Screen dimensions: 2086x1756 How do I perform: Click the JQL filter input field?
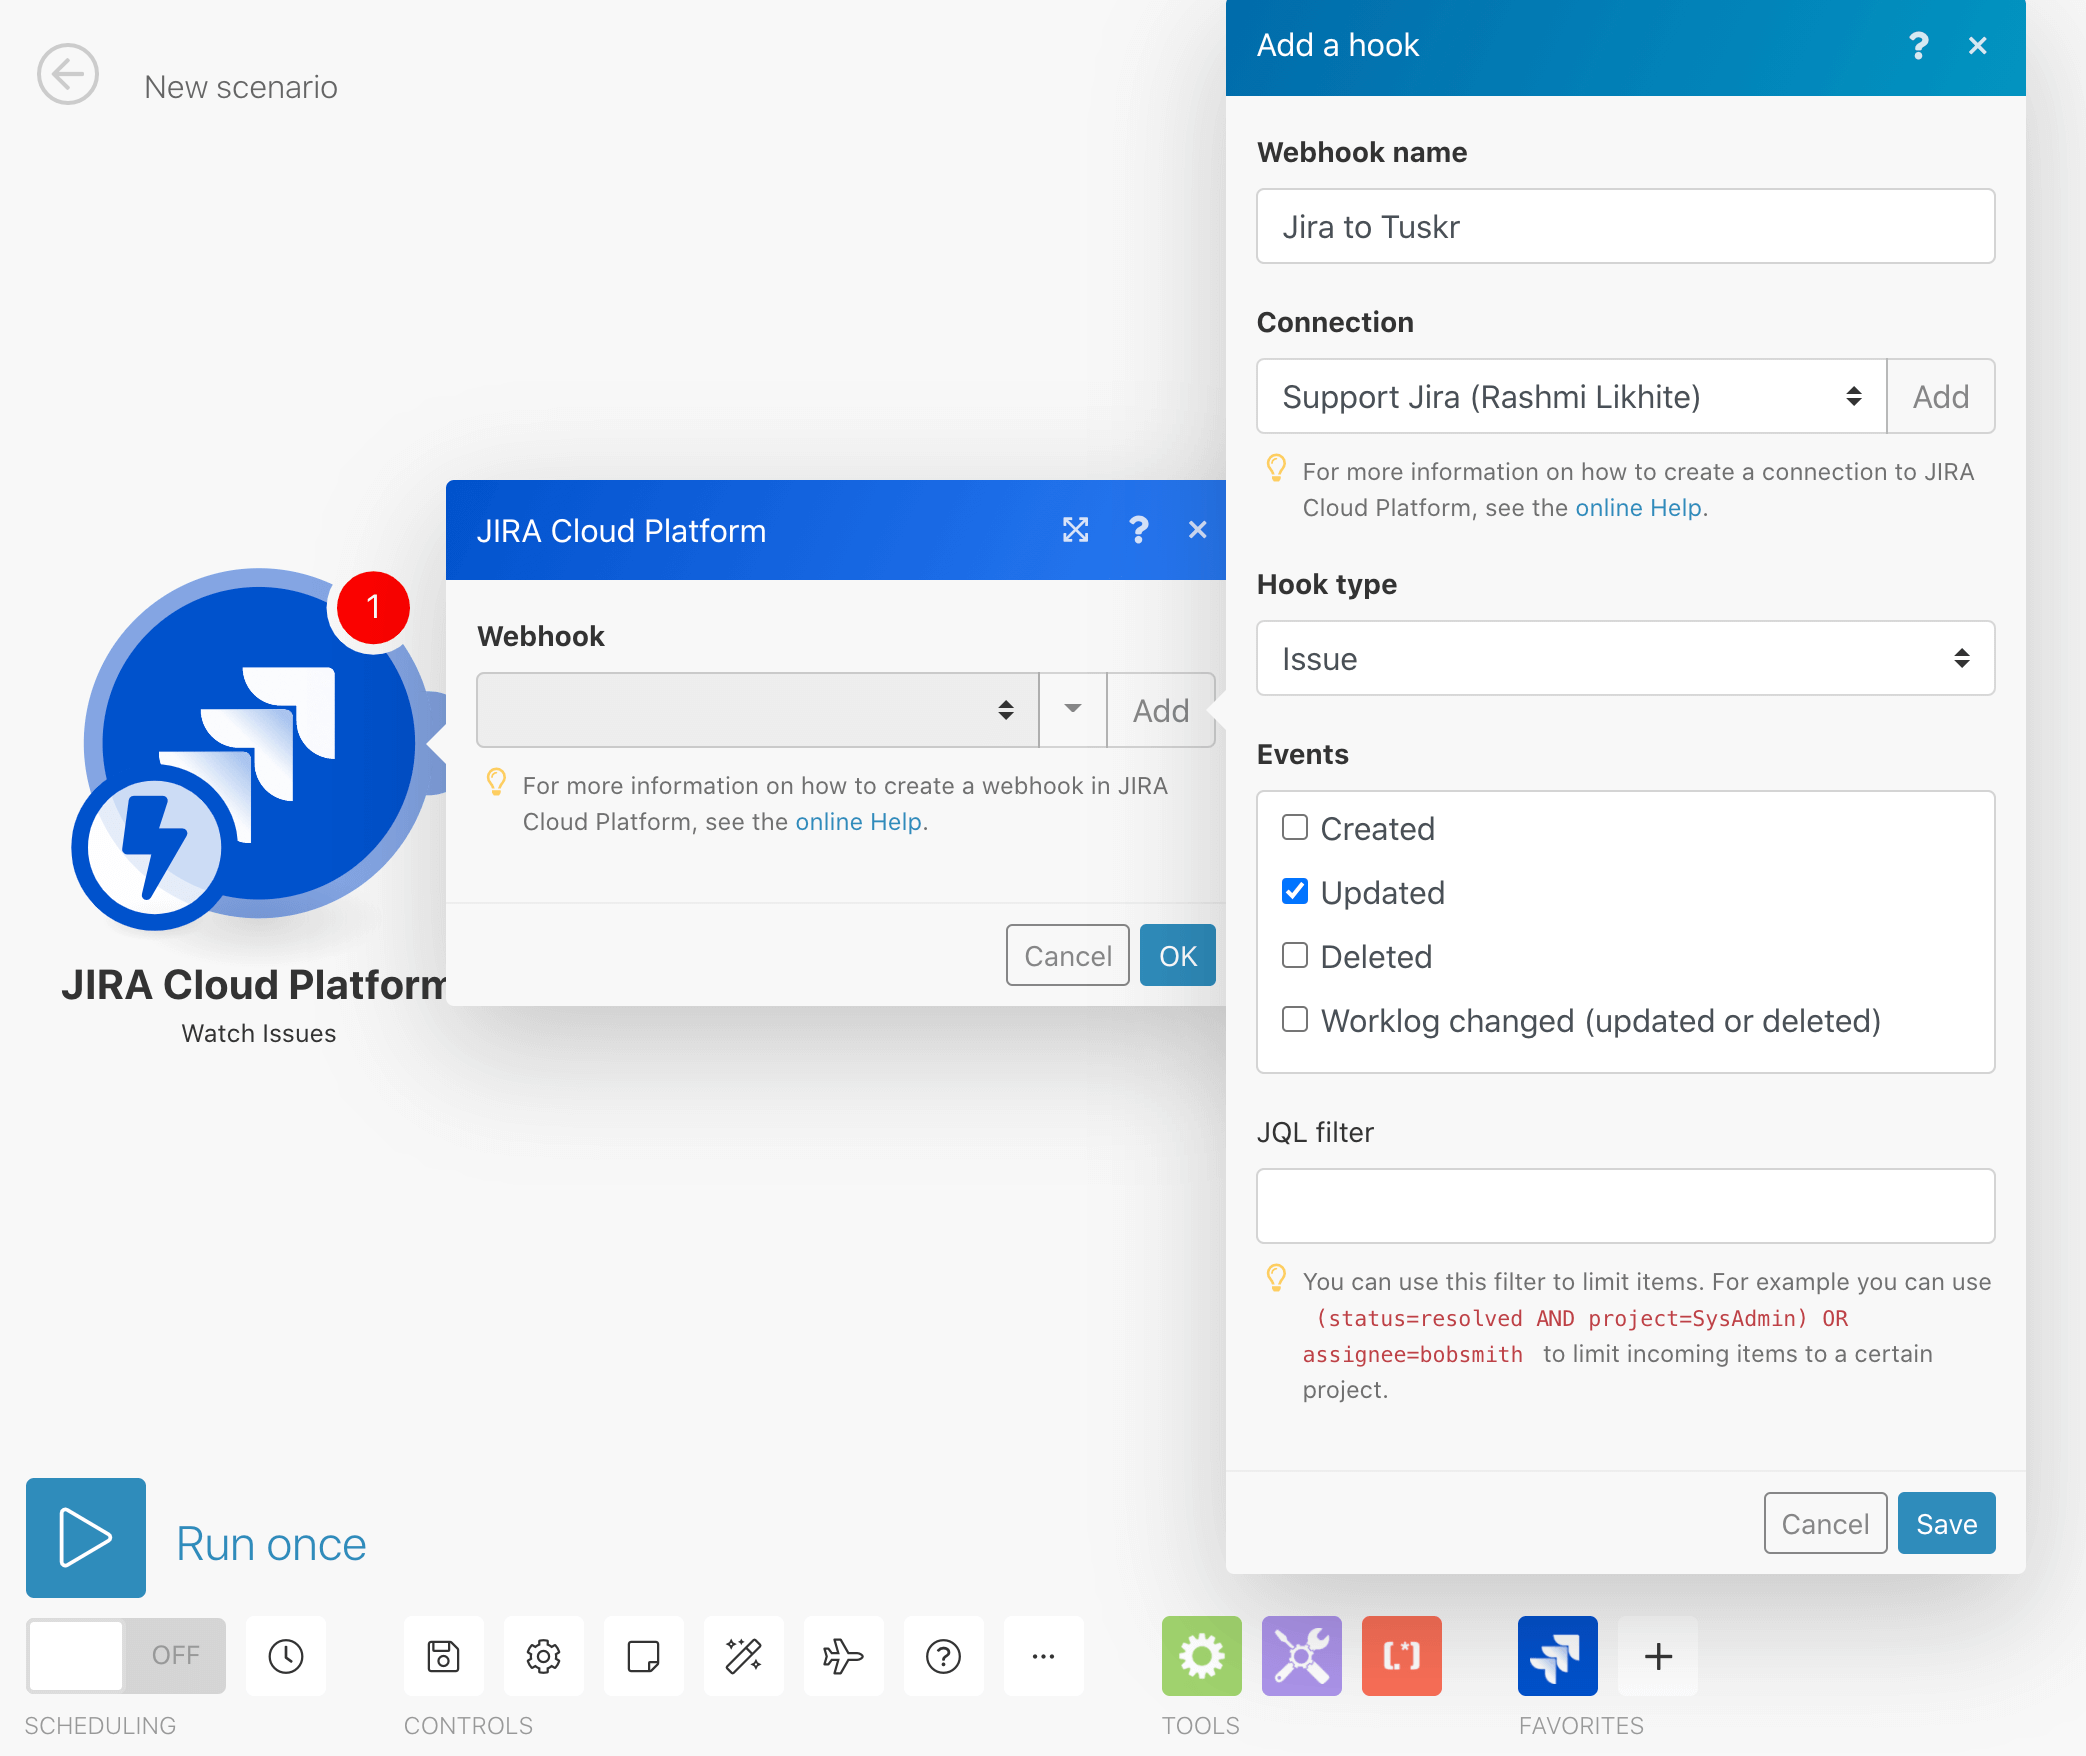point(1625,1206)
